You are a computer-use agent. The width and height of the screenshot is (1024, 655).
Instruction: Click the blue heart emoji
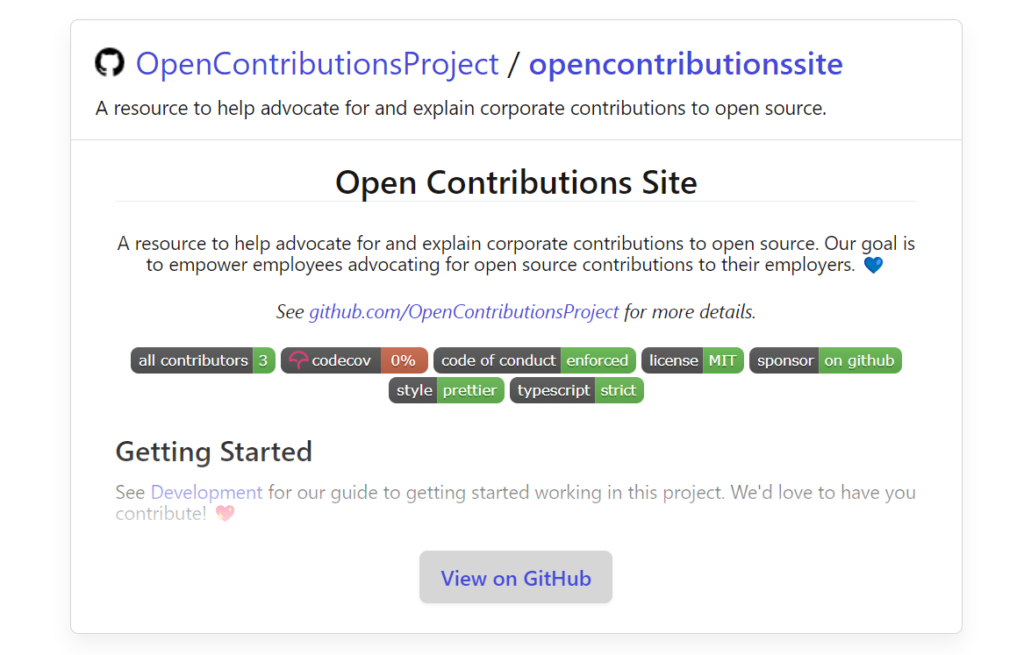click(x=873, y=266)
